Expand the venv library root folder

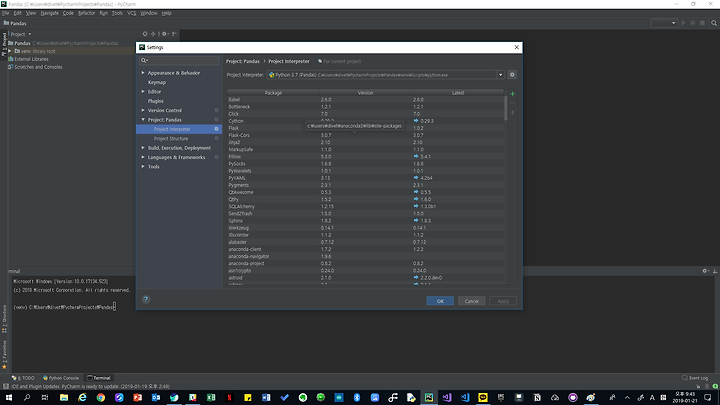point(10,51)
